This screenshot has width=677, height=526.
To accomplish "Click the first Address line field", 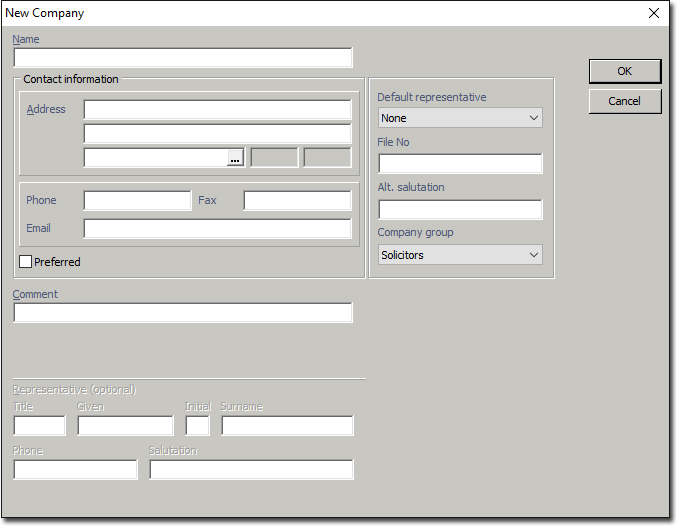I will (x=217, y=110).
